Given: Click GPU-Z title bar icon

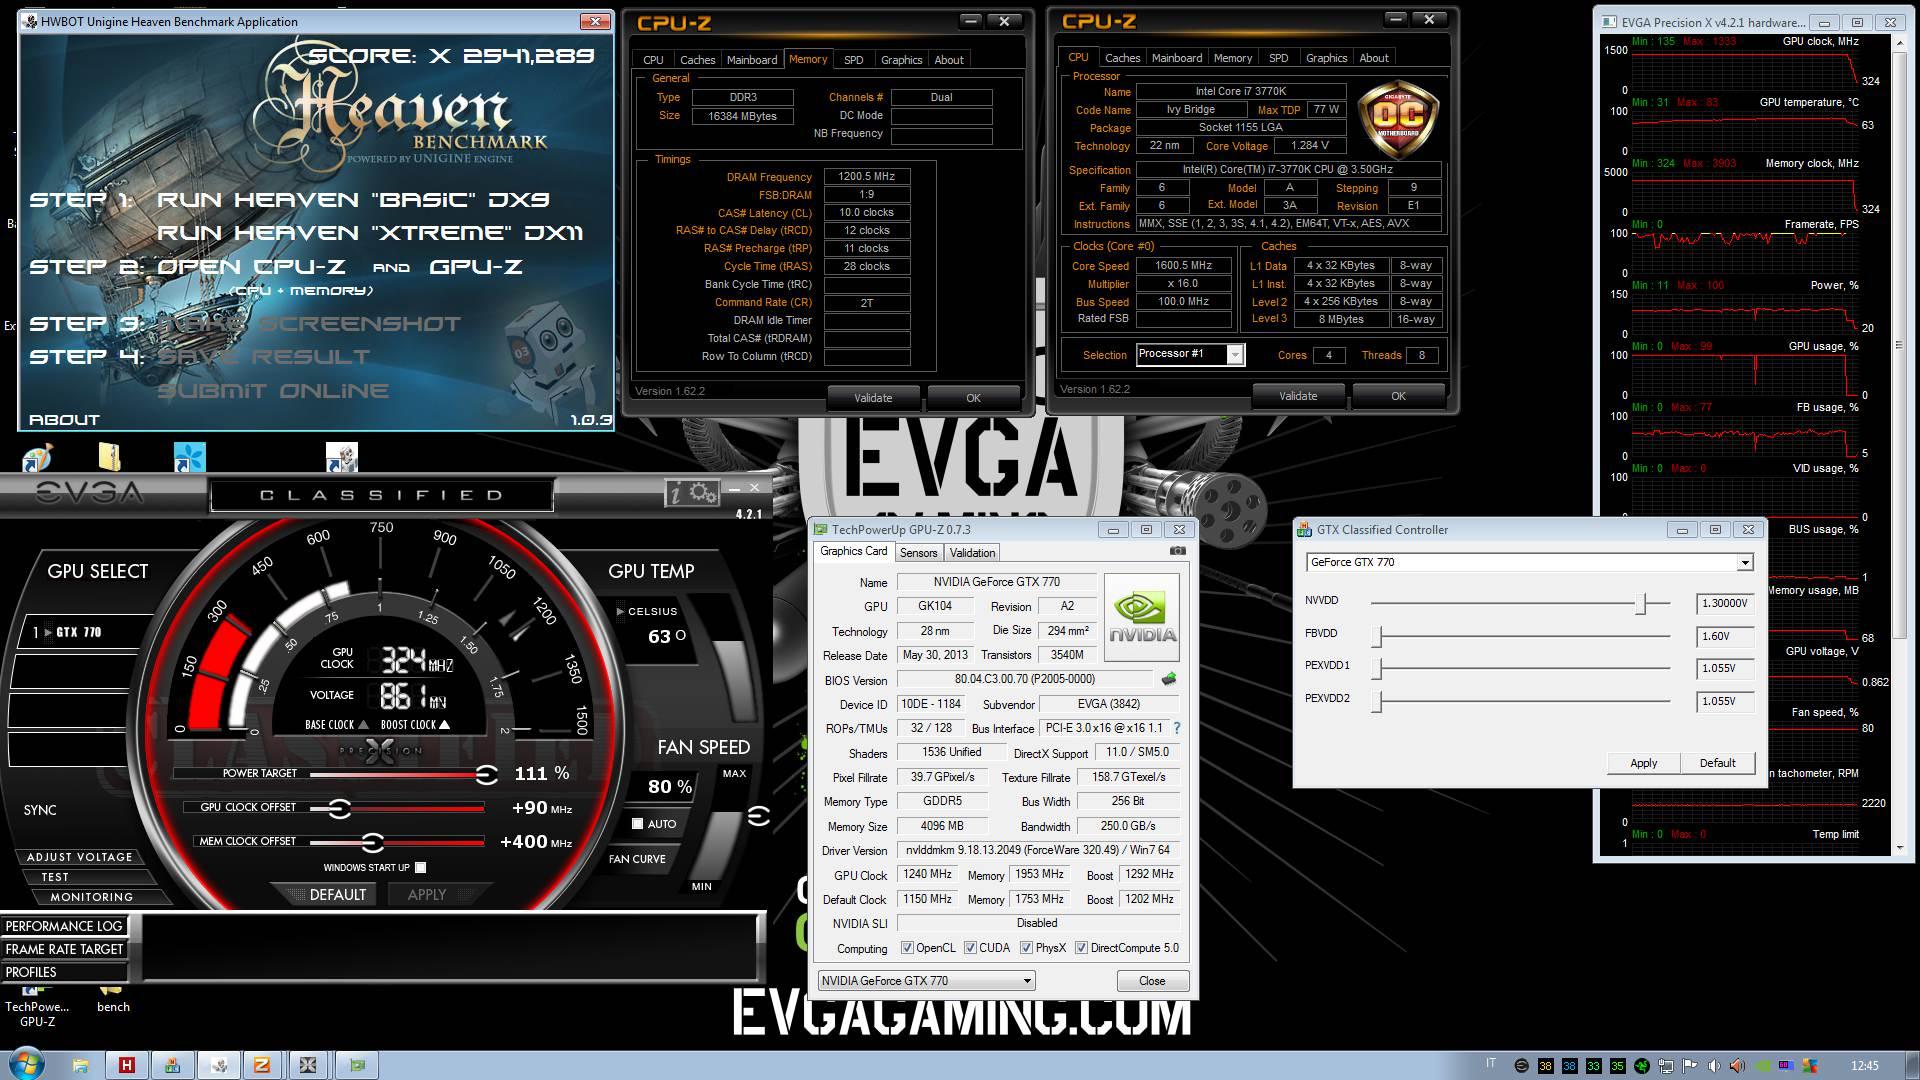Looking at the screenshot, I should tap(821, 530).
